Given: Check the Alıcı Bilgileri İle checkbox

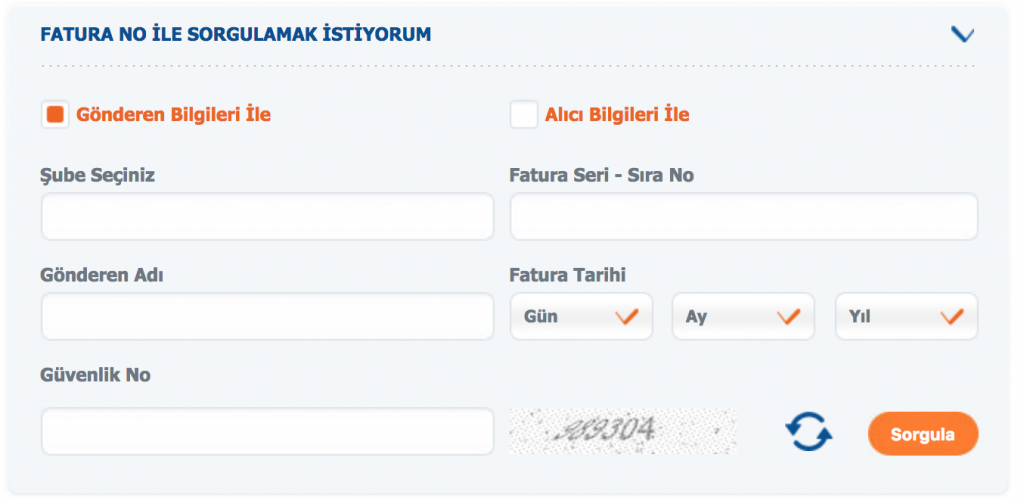Looking at the screenshot, I should 524,115.
